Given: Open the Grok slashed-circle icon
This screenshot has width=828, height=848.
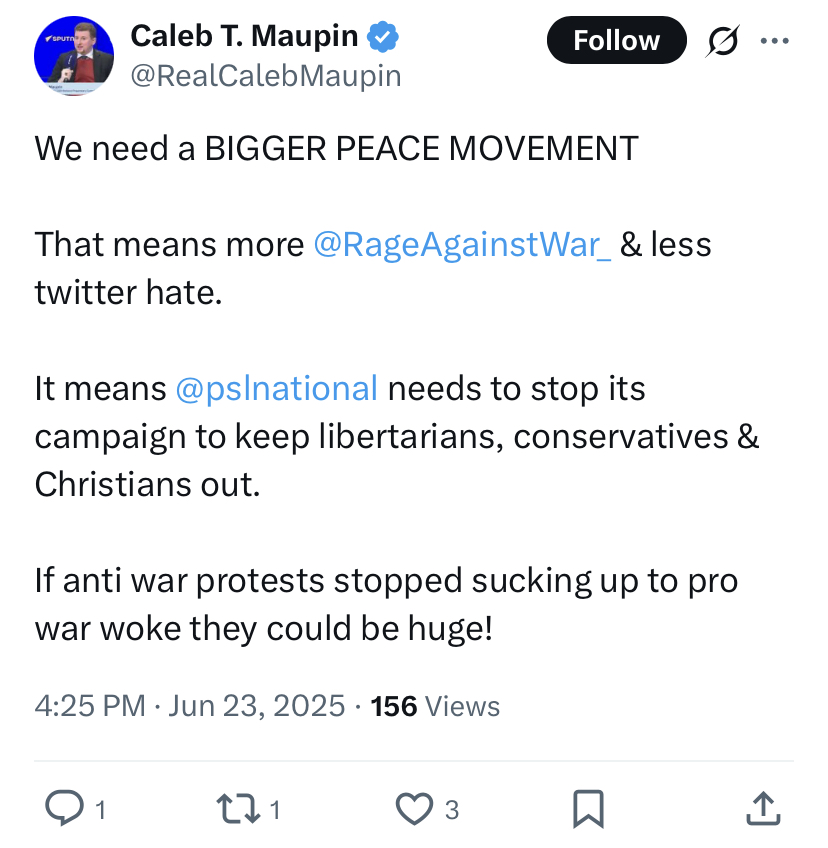Looking at the screenshot, I should 722,41.
